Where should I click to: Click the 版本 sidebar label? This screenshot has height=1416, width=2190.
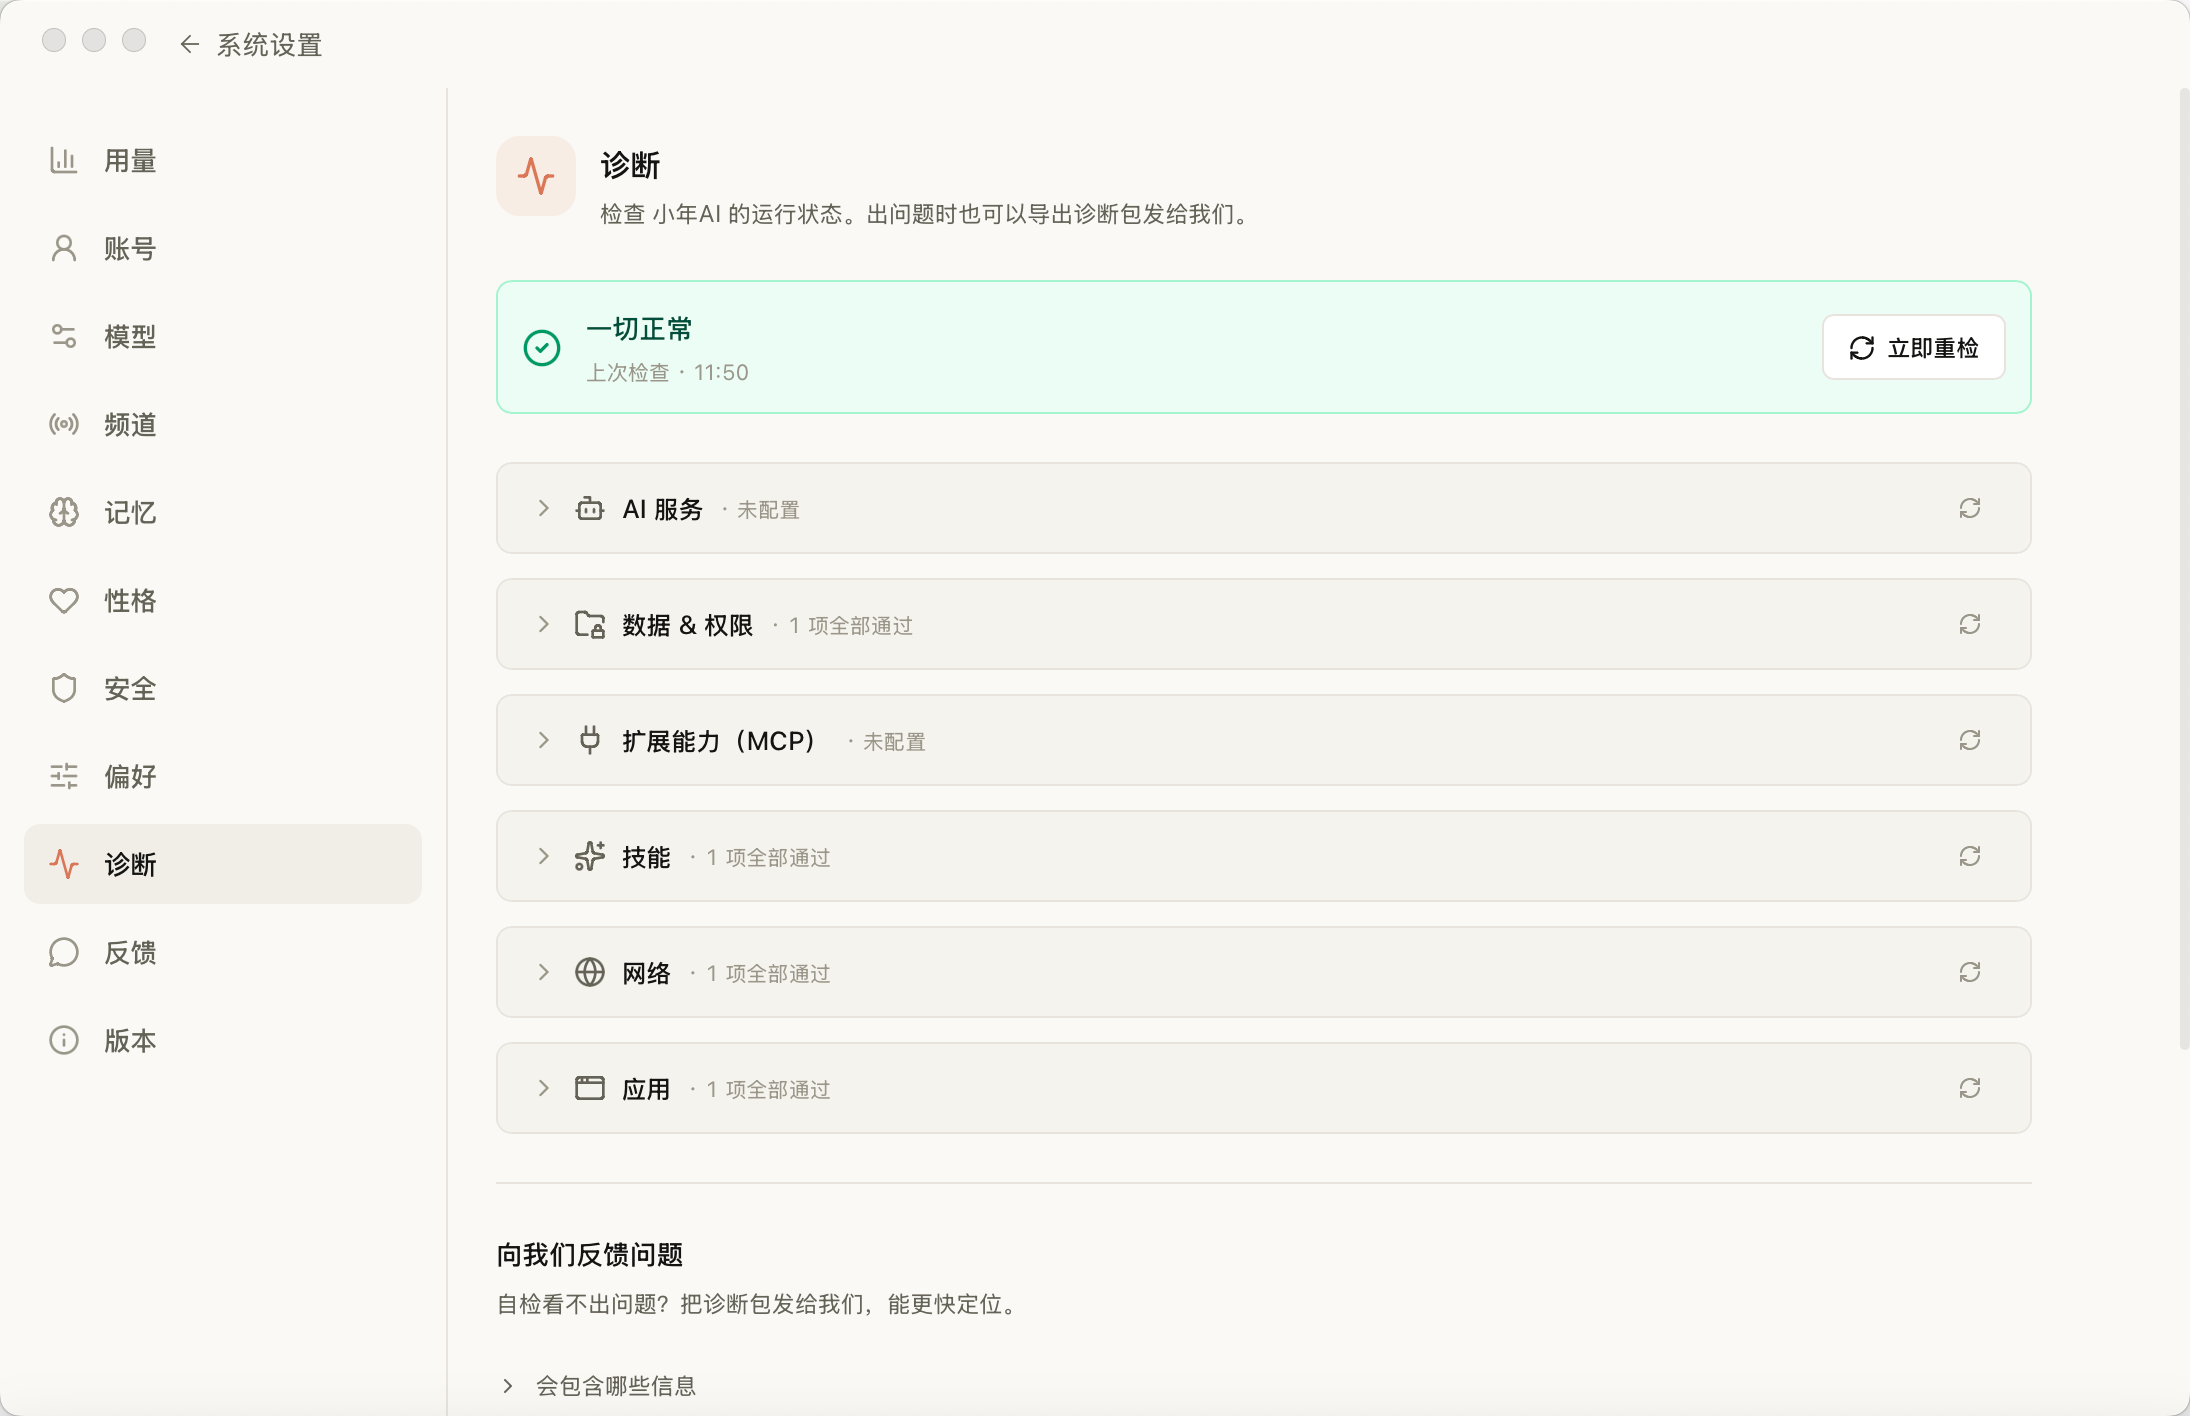point(130,1040)
